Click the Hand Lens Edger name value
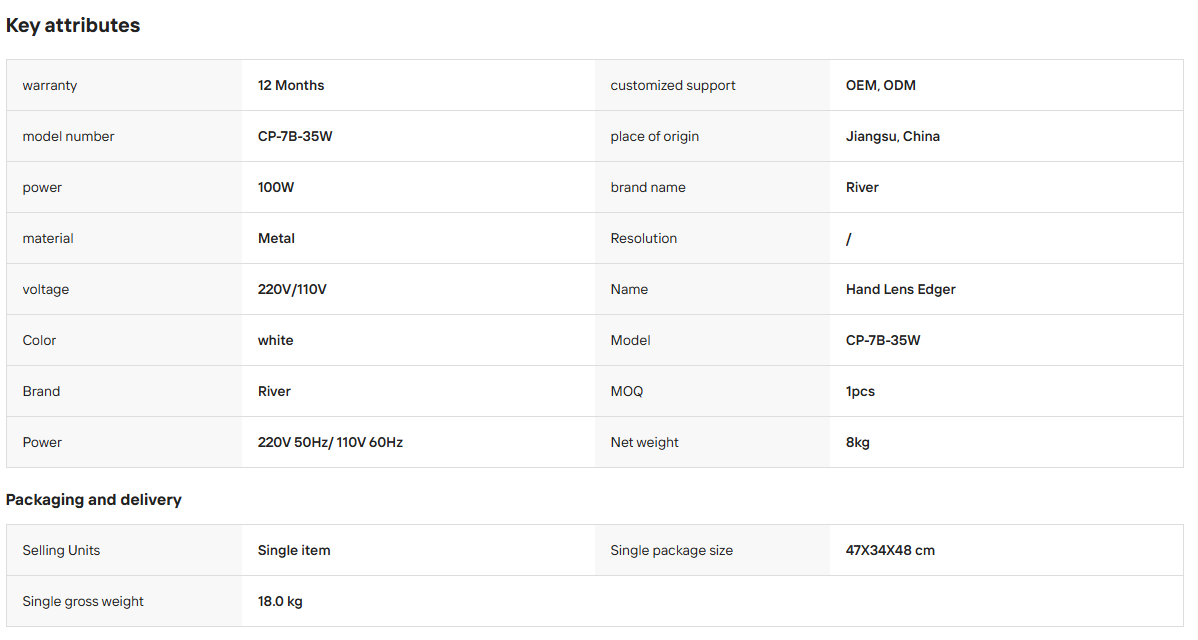The image size is (1198, 640). pyautogui.click(x=900, y=289)
